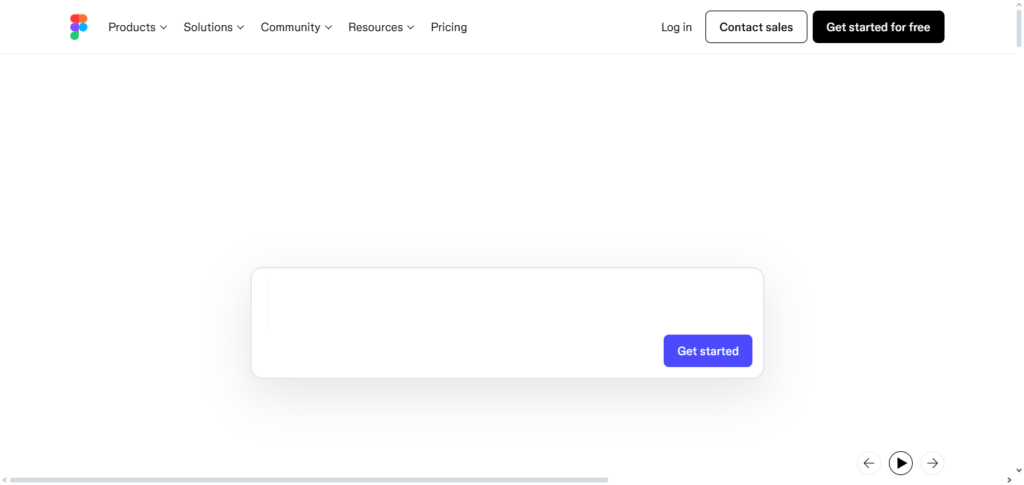The width and height of the screenshot is (1024, 485).
Task: Click the scroll right arrow on horizontal scrollbar
Action: point(1009,480)
